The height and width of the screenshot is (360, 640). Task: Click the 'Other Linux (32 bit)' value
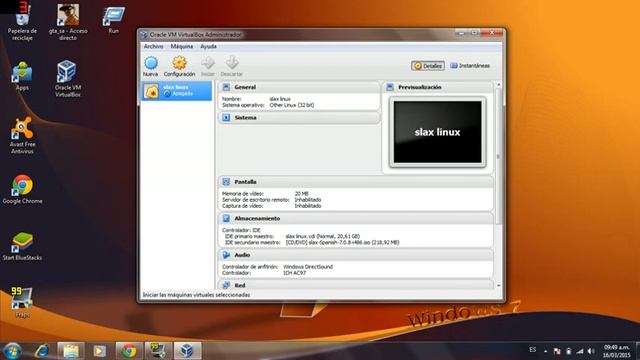tap(292, 105)
